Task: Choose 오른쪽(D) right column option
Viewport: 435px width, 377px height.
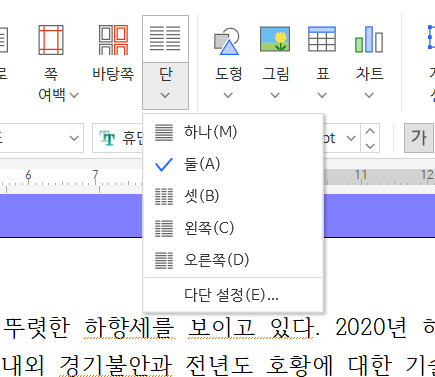Action: (x=233, y=260)
